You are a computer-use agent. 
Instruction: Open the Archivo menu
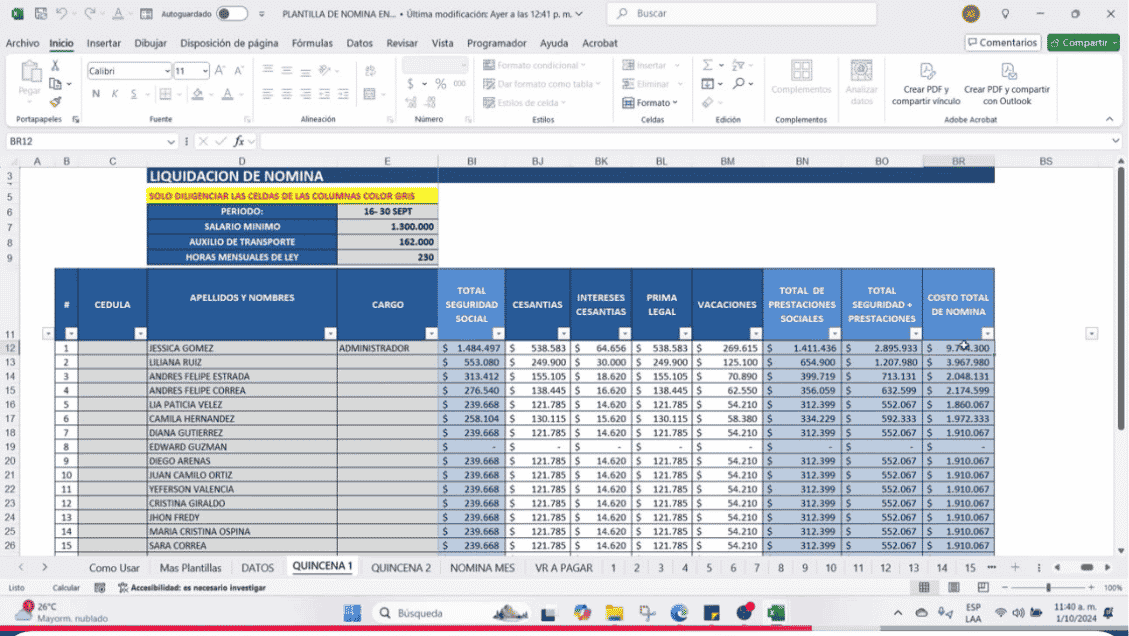point(22,43)
